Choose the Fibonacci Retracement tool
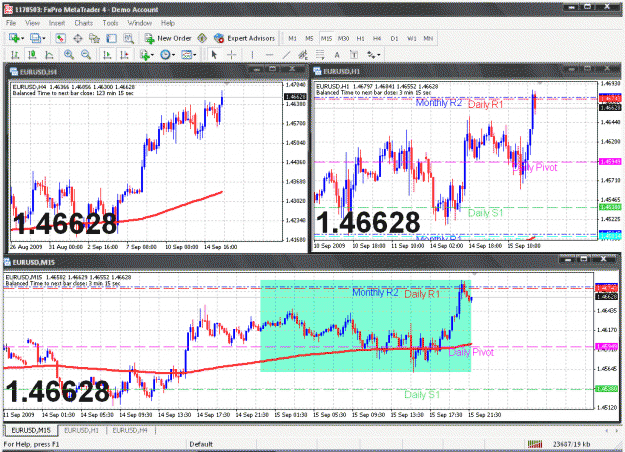This screenshot has width=625, height=452. click(x=320, y=55)
